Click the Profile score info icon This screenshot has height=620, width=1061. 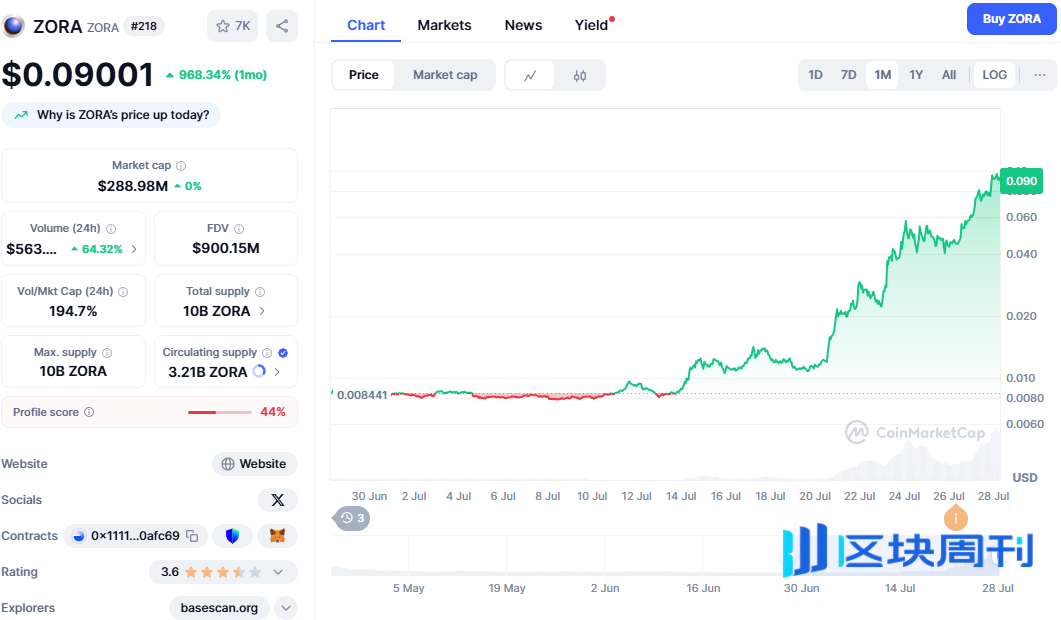(89, 412)
